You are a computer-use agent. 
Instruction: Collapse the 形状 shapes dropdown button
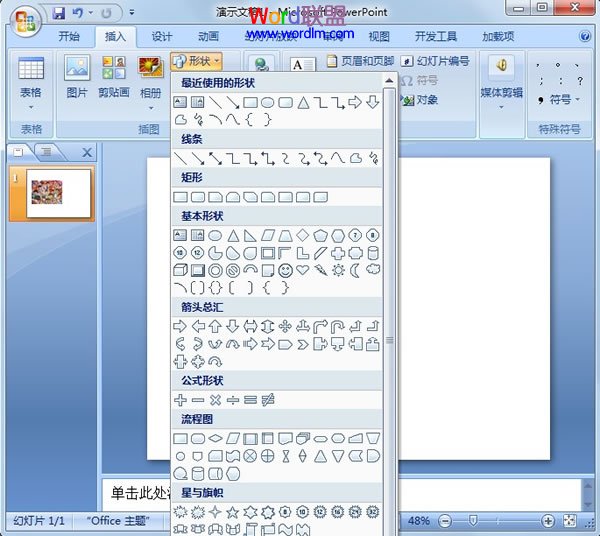click(x=196, y=61)
